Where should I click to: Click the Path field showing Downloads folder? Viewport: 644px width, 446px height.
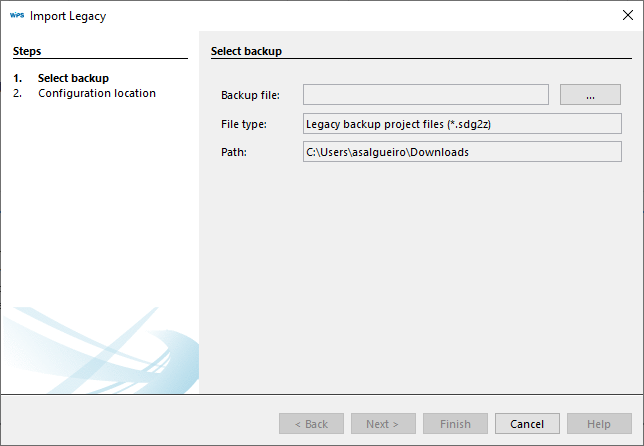click(462, 152)
